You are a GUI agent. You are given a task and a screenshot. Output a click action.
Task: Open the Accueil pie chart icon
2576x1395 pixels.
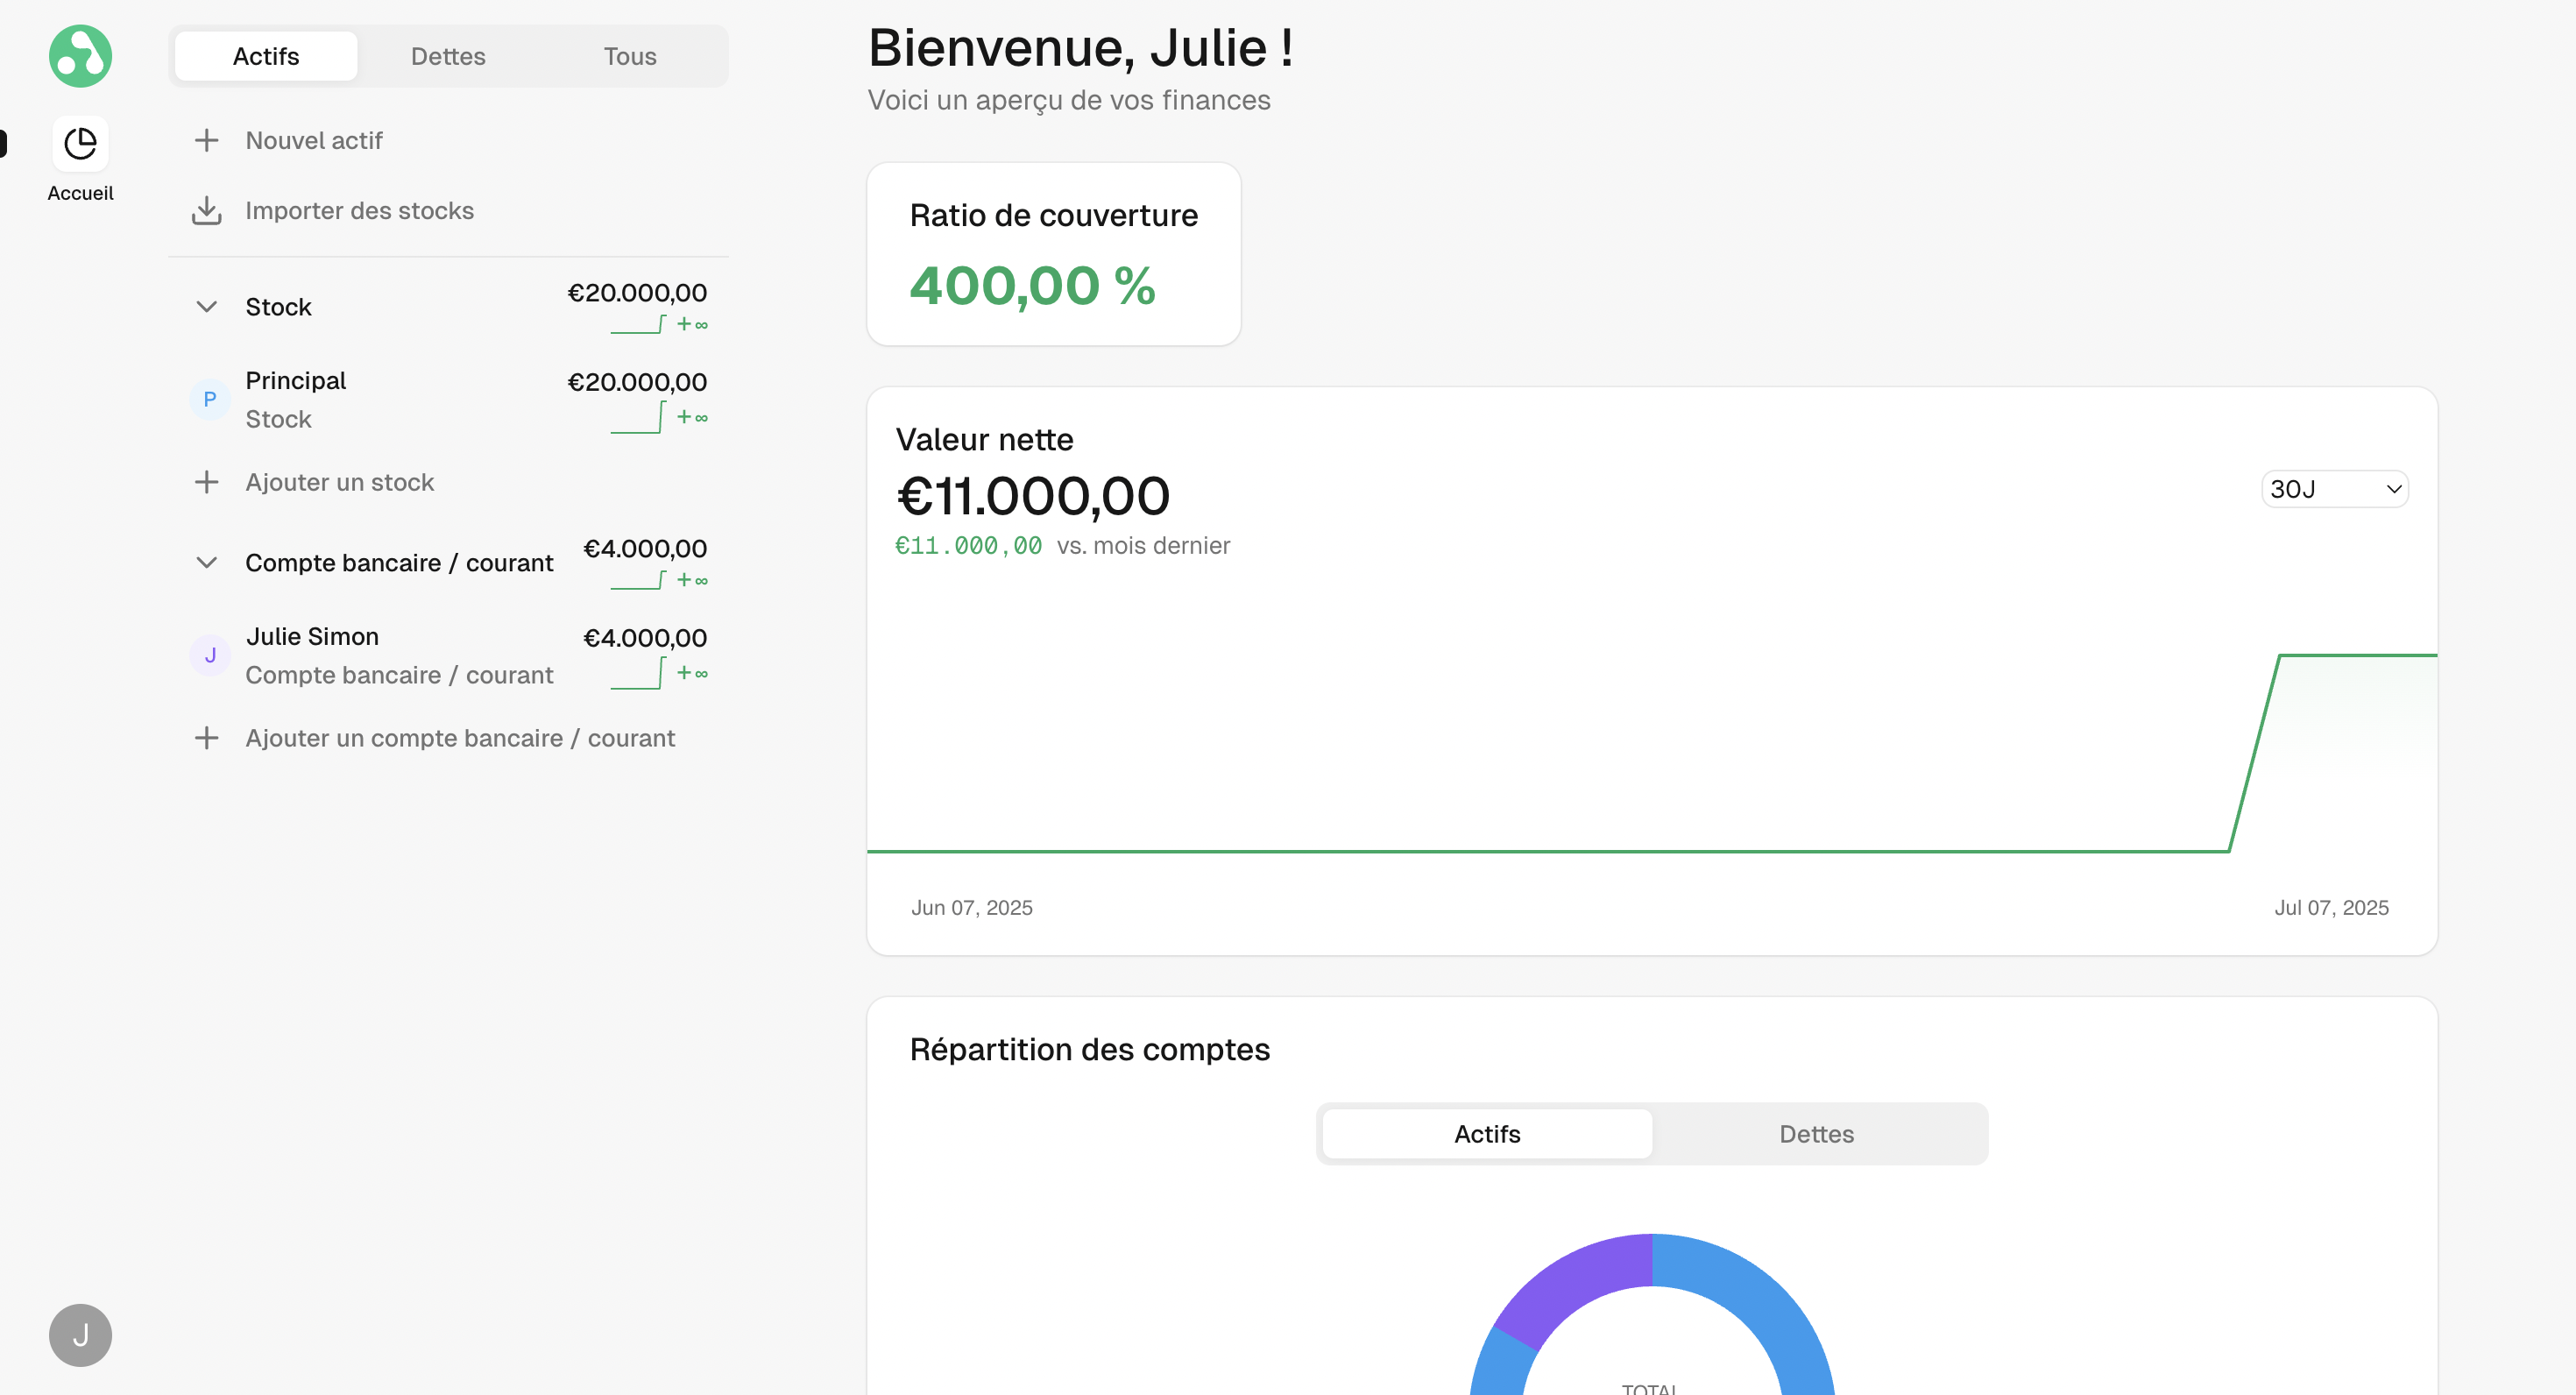(x=80, y=144)
